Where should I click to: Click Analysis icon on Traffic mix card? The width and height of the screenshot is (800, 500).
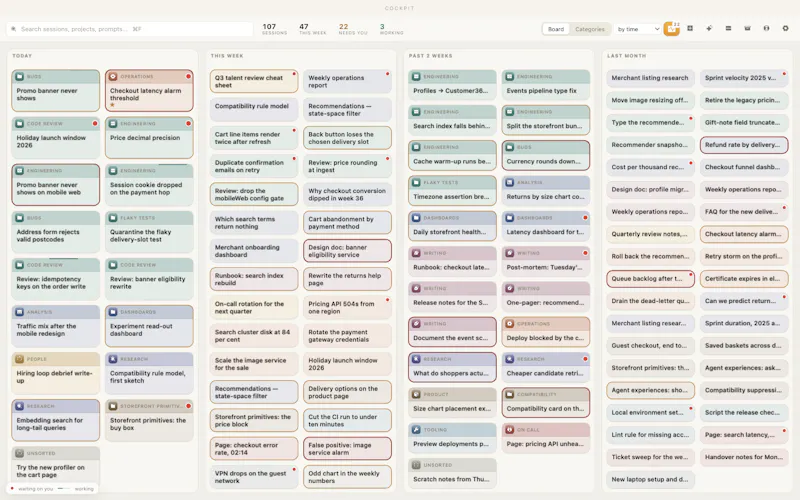[x=19, y=312]
